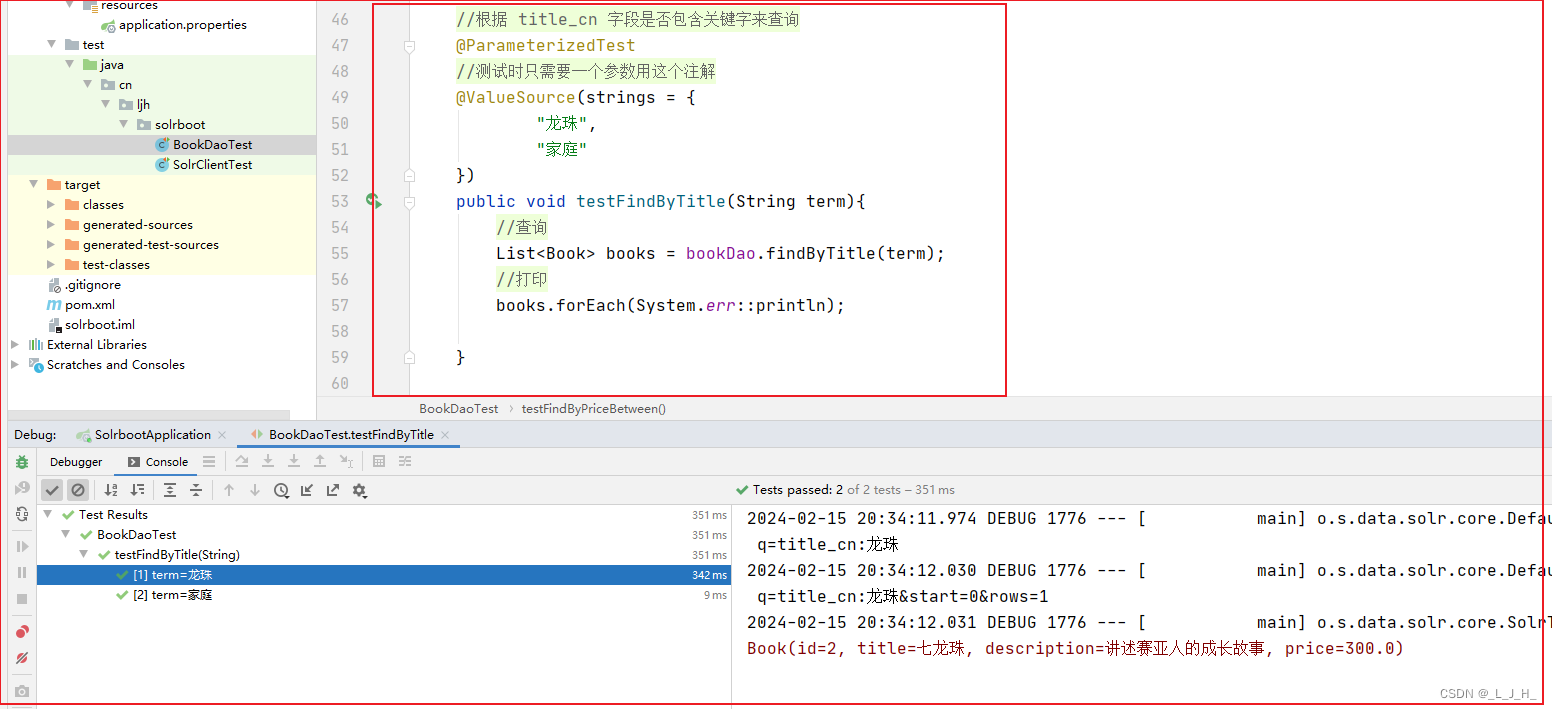Expand the External Libraries node

coord(14,344)
